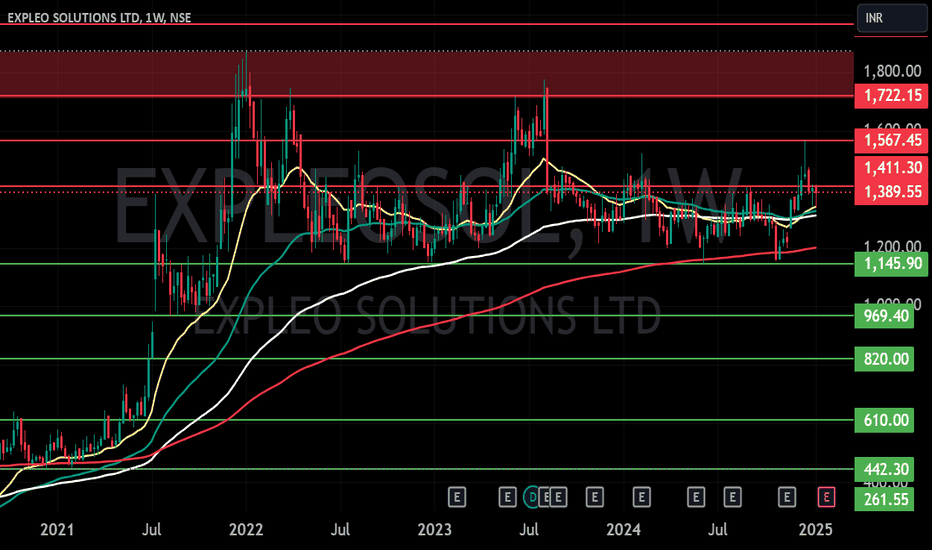Click the E marker just after Jul 2024

(732, 497)
